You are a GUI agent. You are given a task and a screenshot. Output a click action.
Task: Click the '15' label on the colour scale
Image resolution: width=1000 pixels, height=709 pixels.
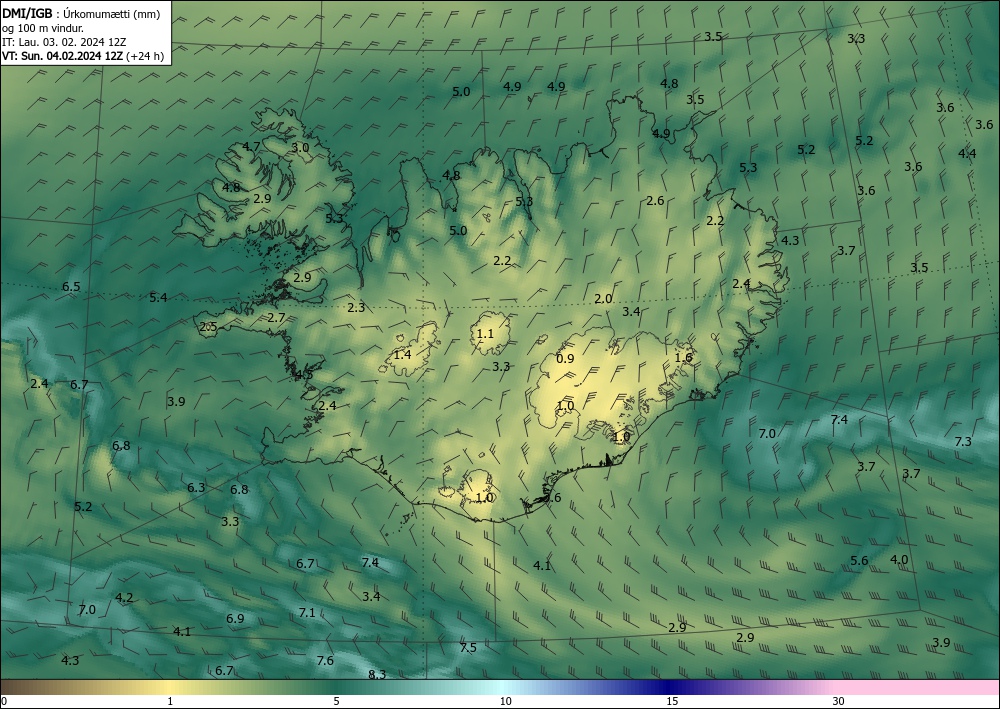pos(672,701)
